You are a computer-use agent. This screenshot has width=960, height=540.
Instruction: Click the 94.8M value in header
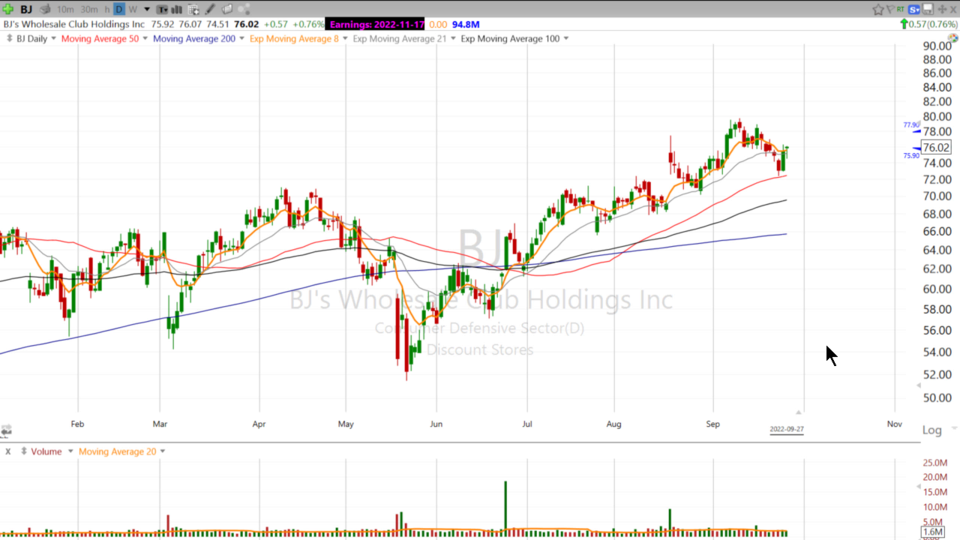[x=466, y=24]
